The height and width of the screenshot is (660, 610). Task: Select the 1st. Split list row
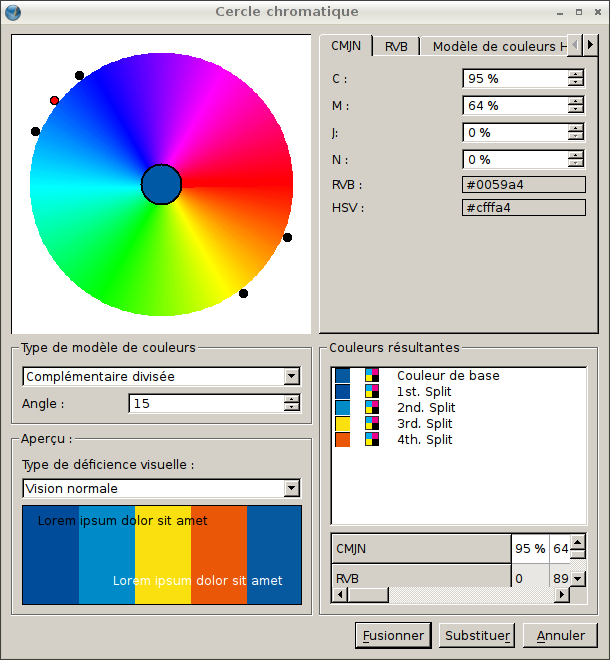(459, 391)
